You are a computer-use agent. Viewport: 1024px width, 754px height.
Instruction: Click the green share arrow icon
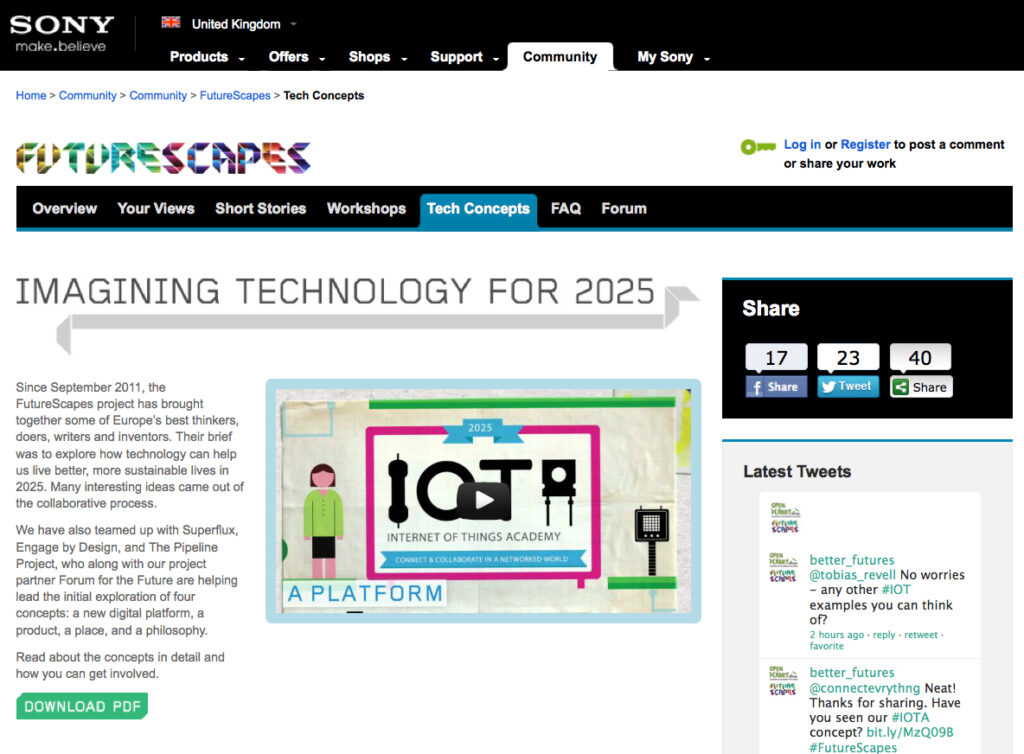pyautogui.click(x=901, y=387)
